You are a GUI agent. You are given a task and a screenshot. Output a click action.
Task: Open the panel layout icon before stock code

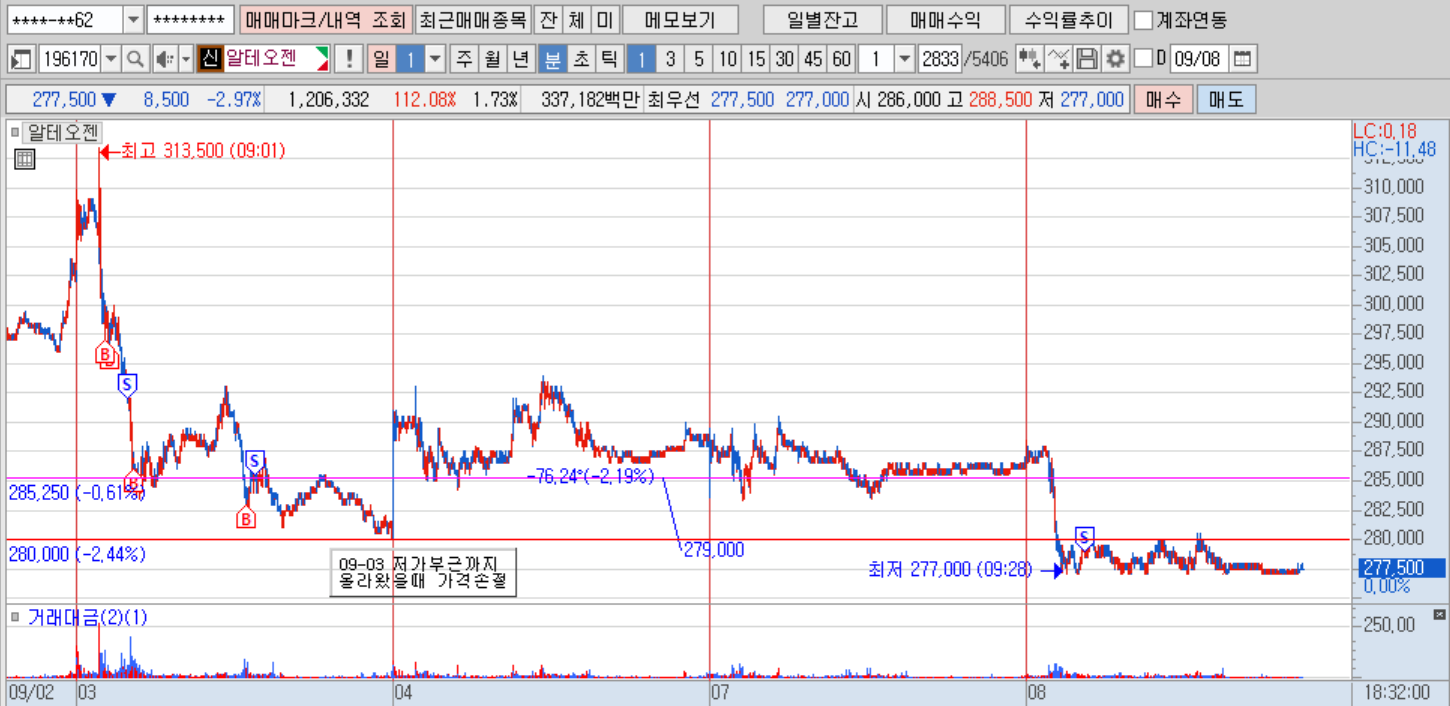(21, 59)
